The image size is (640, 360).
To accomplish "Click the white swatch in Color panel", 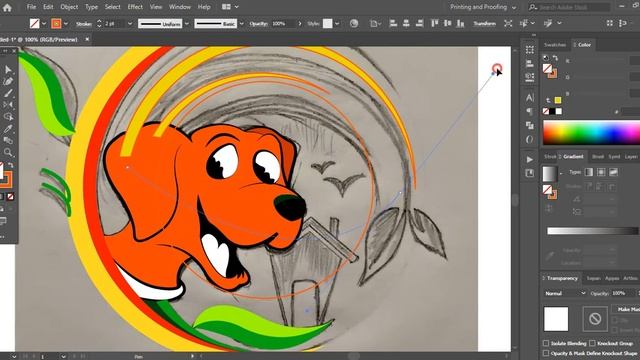I will pyautogui.click(x=559, y=111).
